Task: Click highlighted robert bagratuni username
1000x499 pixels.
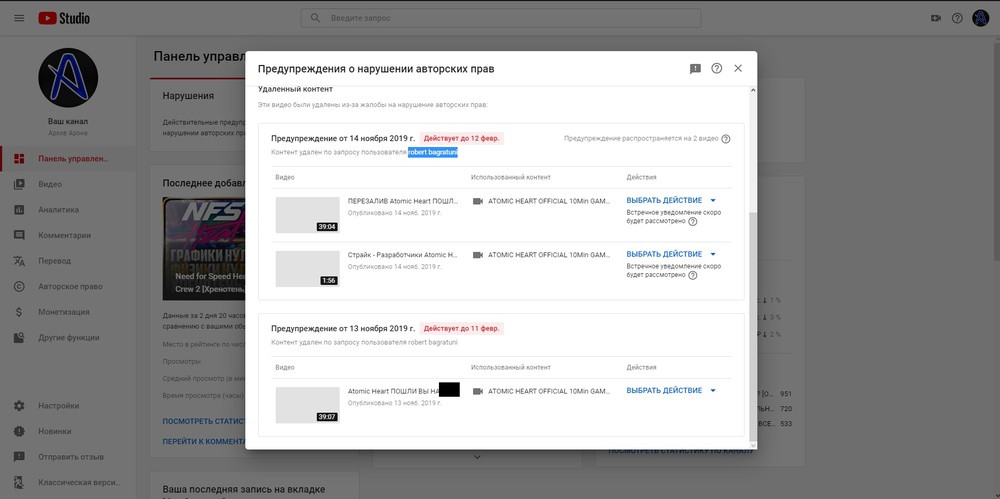Action: (x=433, y=153)
